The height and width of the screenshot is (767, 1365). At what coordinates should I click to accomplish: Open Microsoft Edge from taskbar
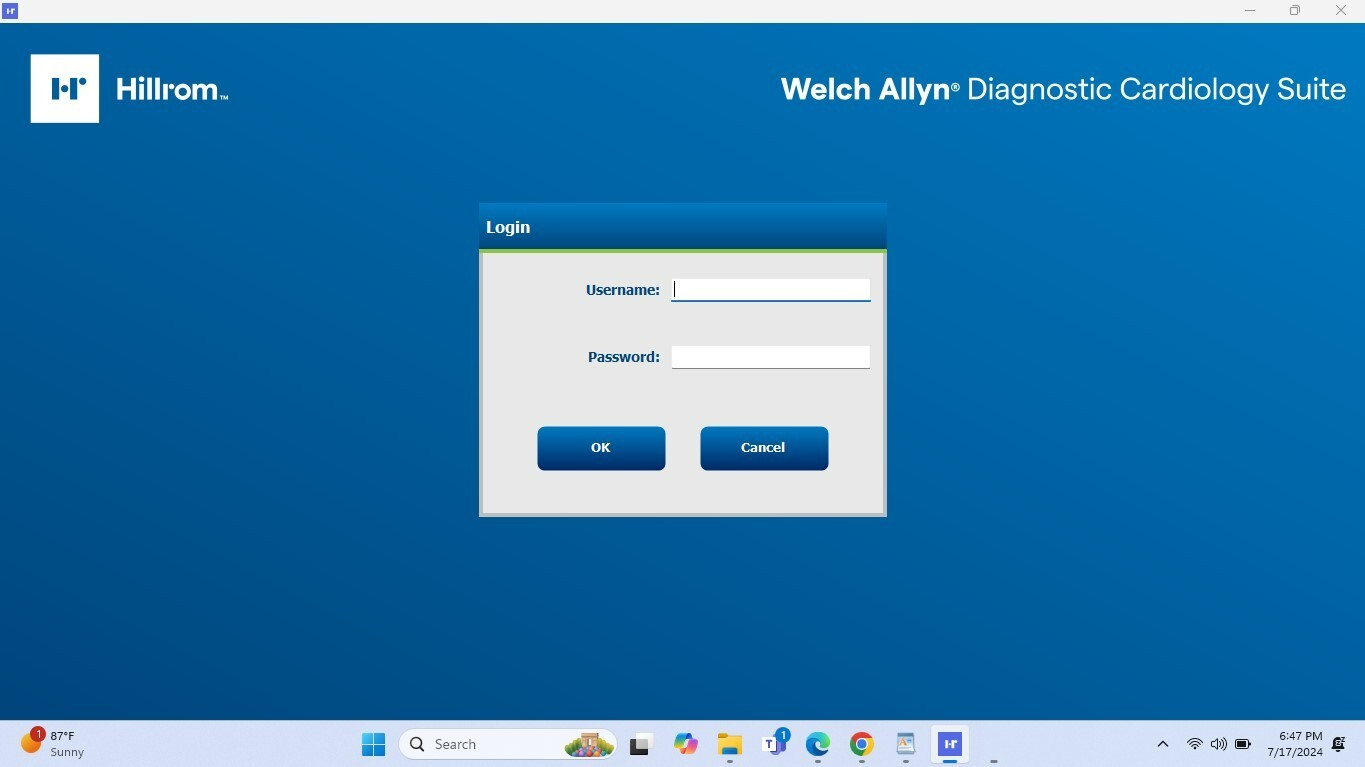point(818,744)
